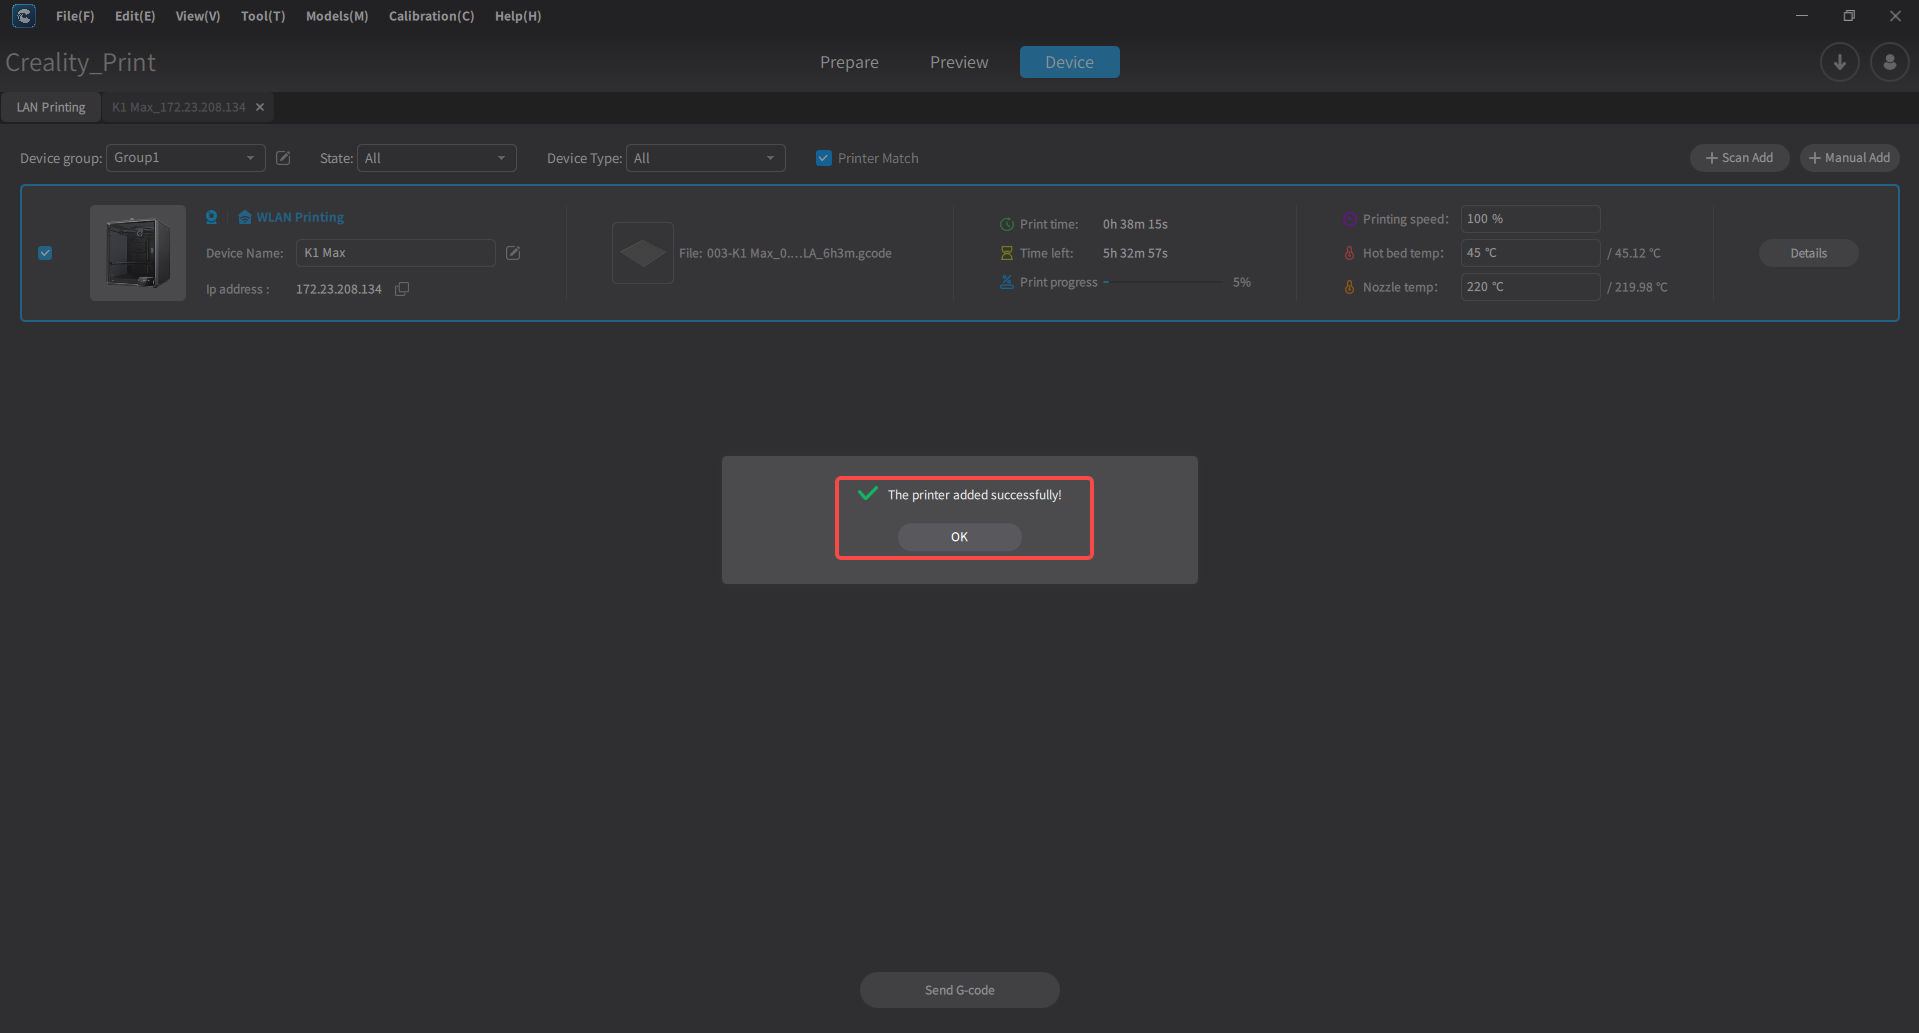Click the Send G-code button

959,990
